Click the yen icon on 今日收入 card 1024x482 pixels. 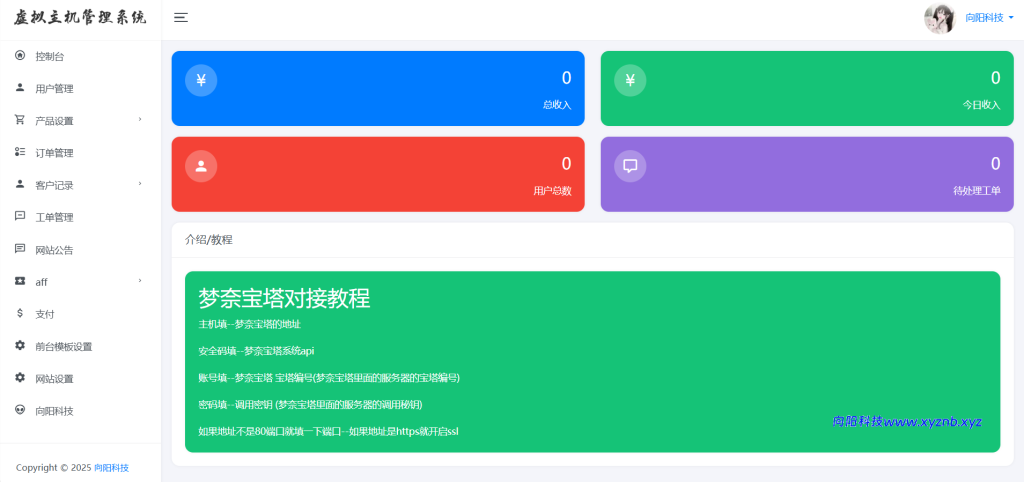tap(630, 80)
